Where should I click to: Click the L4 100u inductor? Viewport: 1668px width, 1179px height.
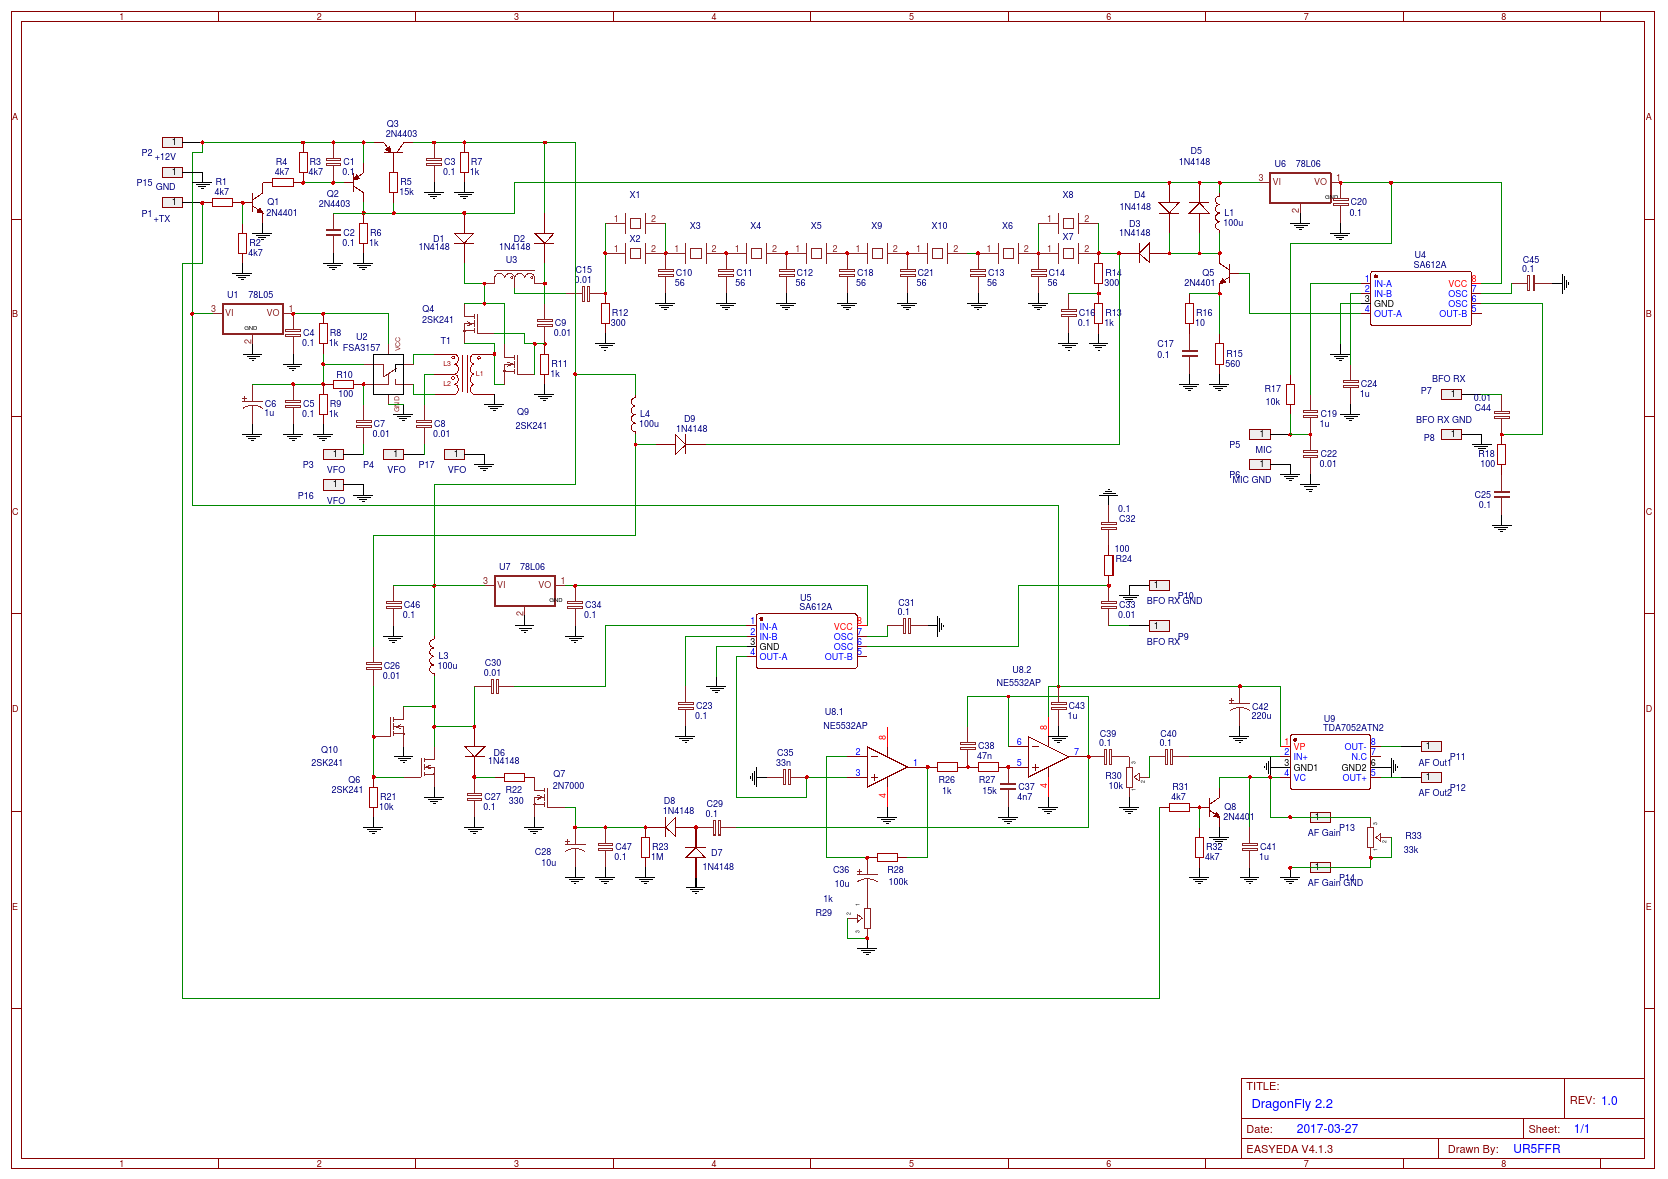pyautogui.click(x=634, y=416)
